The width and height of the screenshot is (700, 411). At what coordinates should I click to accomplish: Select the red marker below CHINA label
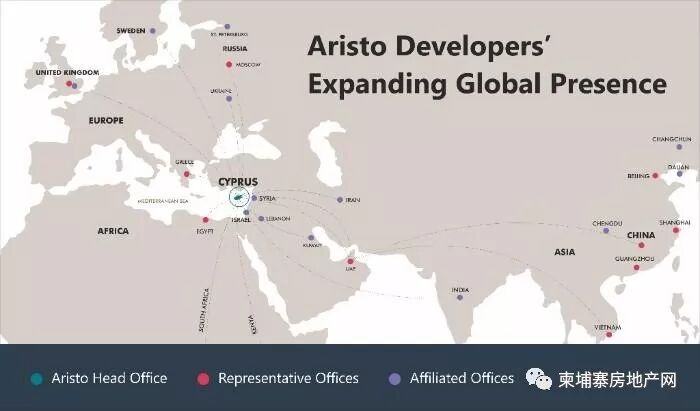[642, 245]
